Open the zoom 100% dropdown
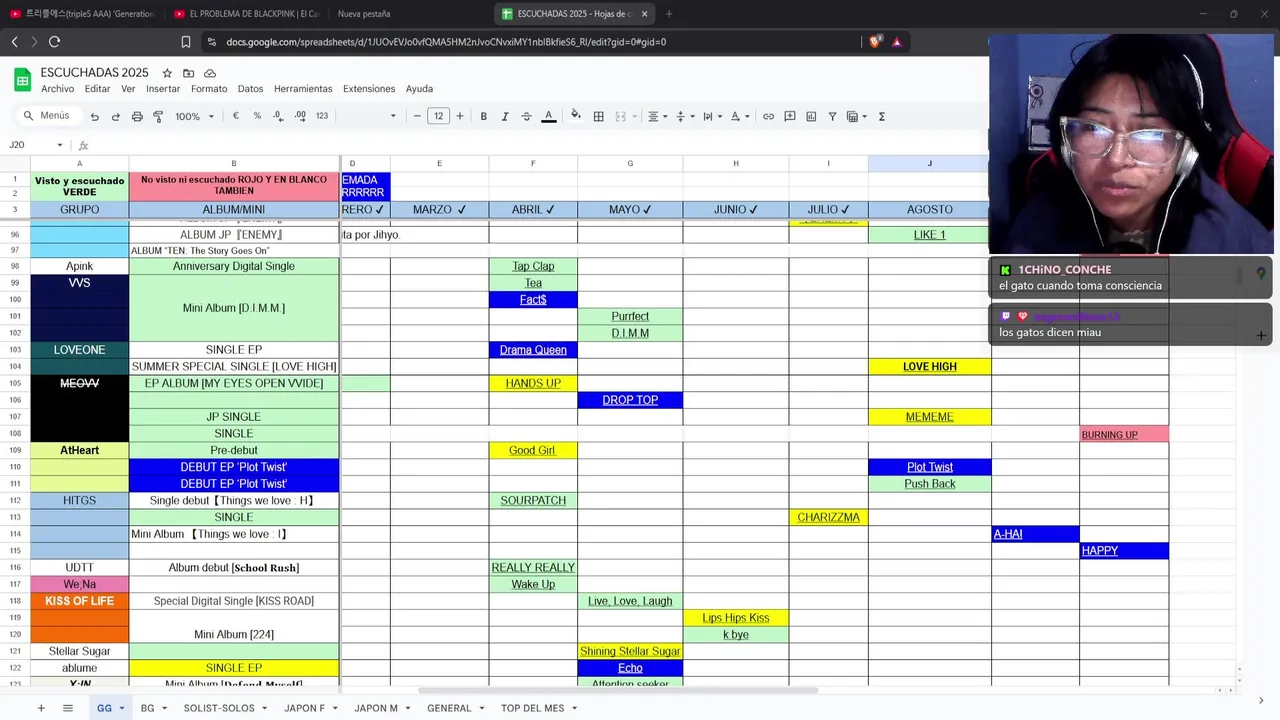The image size is (1280, 720). point(195,116)
